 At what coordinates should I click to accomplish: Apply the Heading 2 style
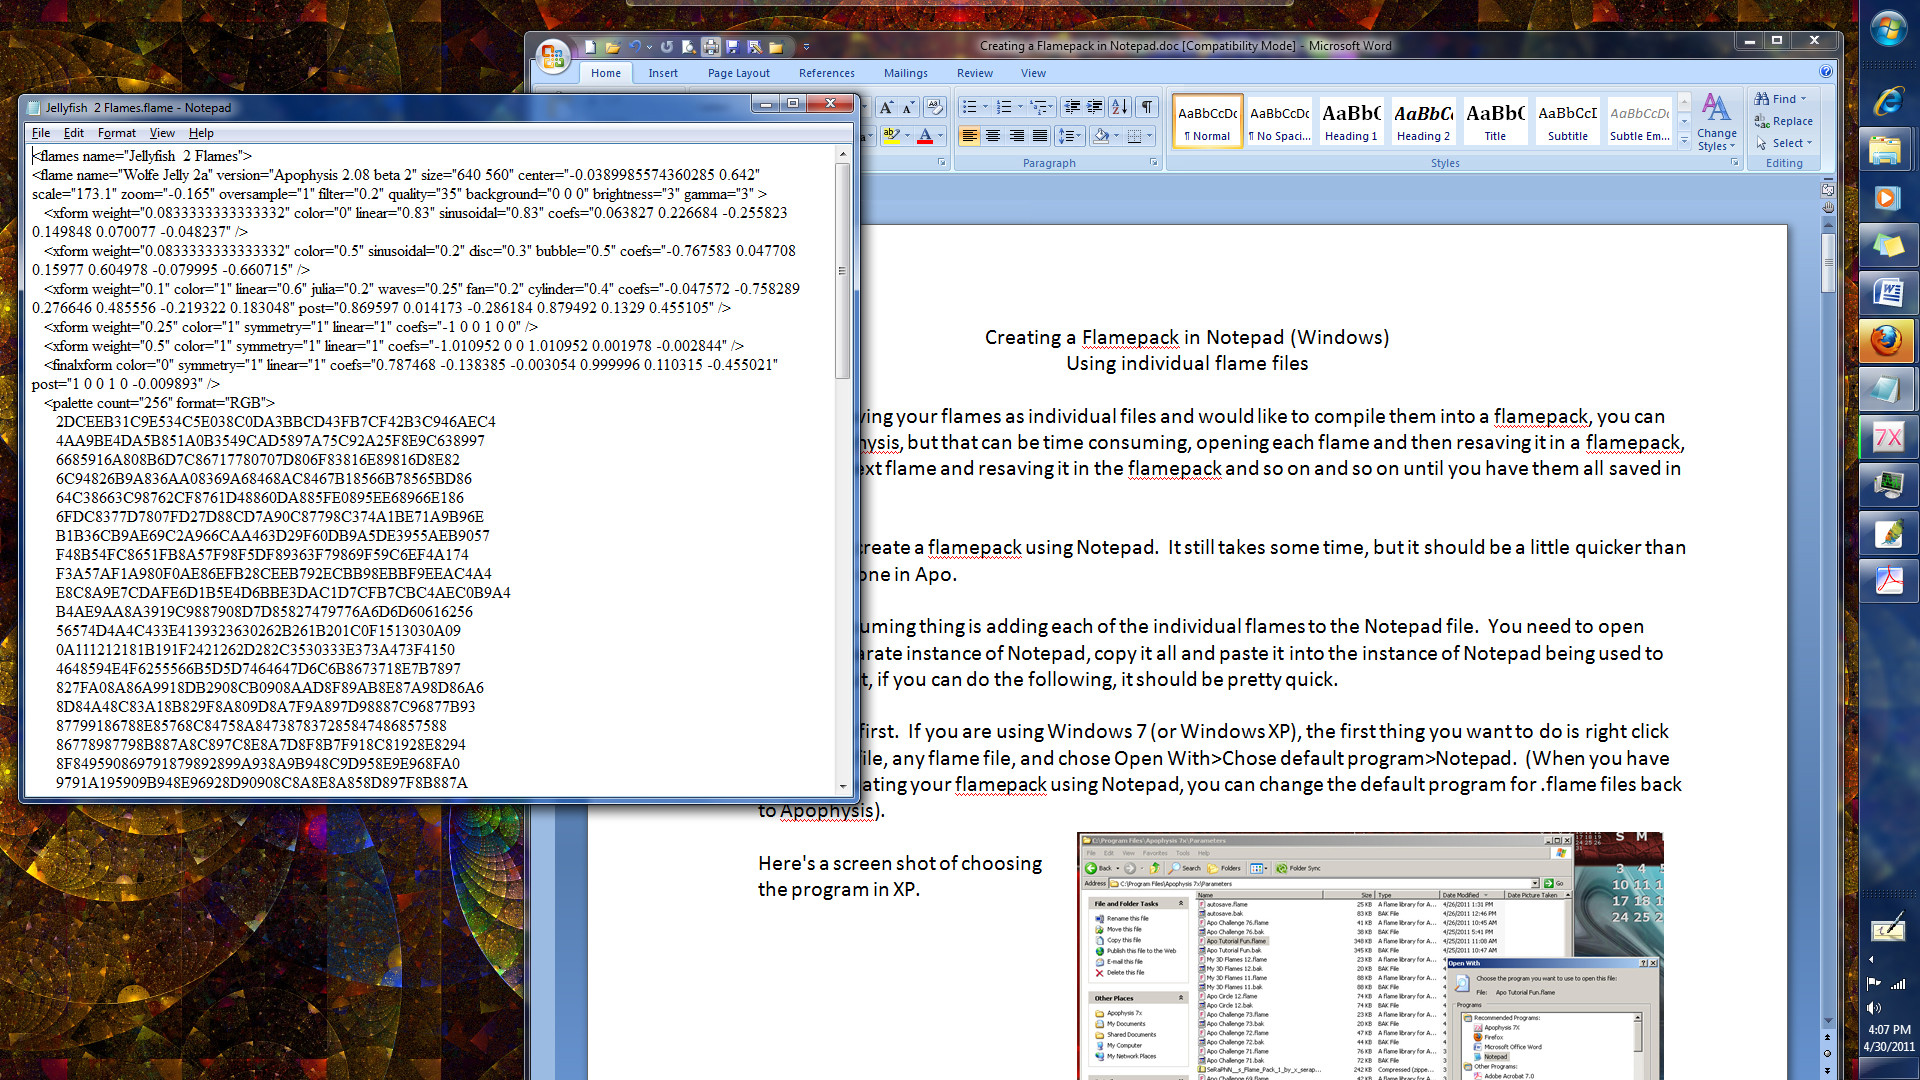(1423, 121)
